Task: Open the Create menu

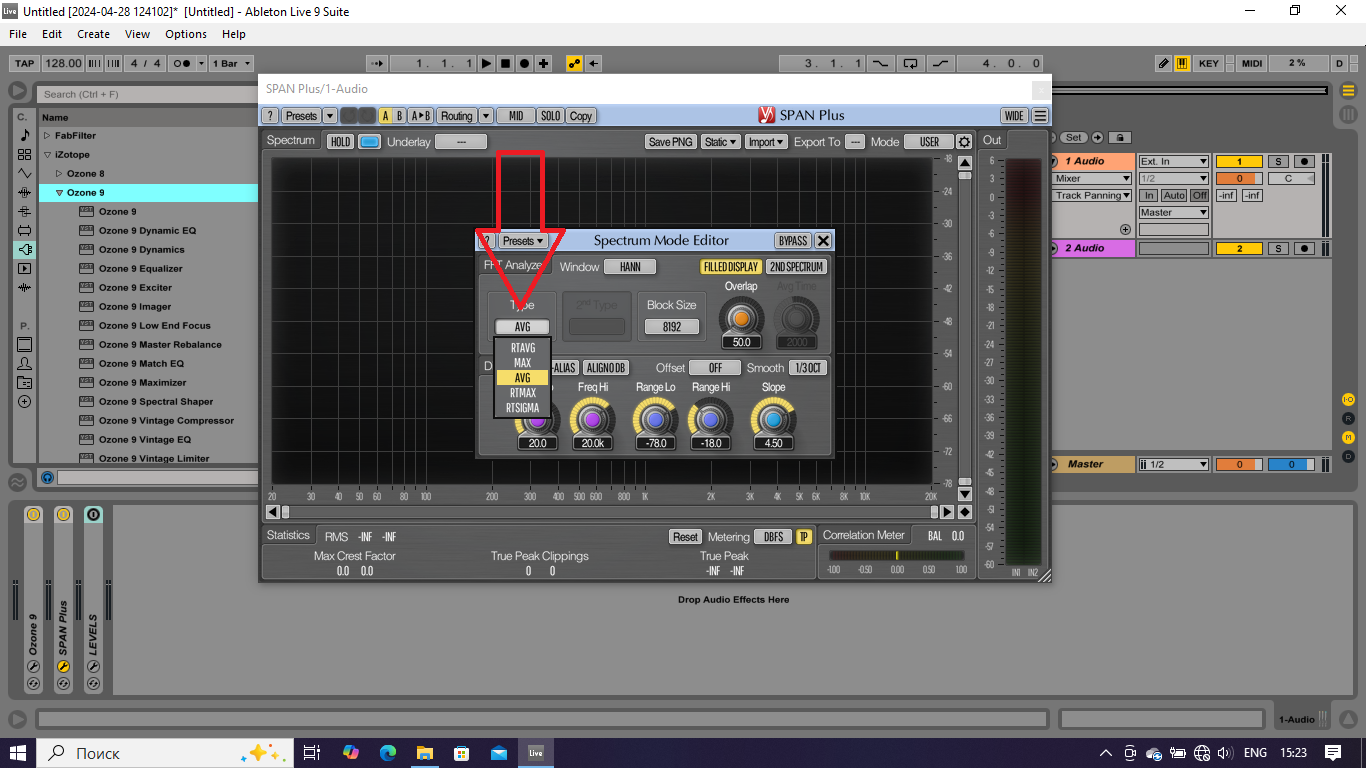Action: 94,34
